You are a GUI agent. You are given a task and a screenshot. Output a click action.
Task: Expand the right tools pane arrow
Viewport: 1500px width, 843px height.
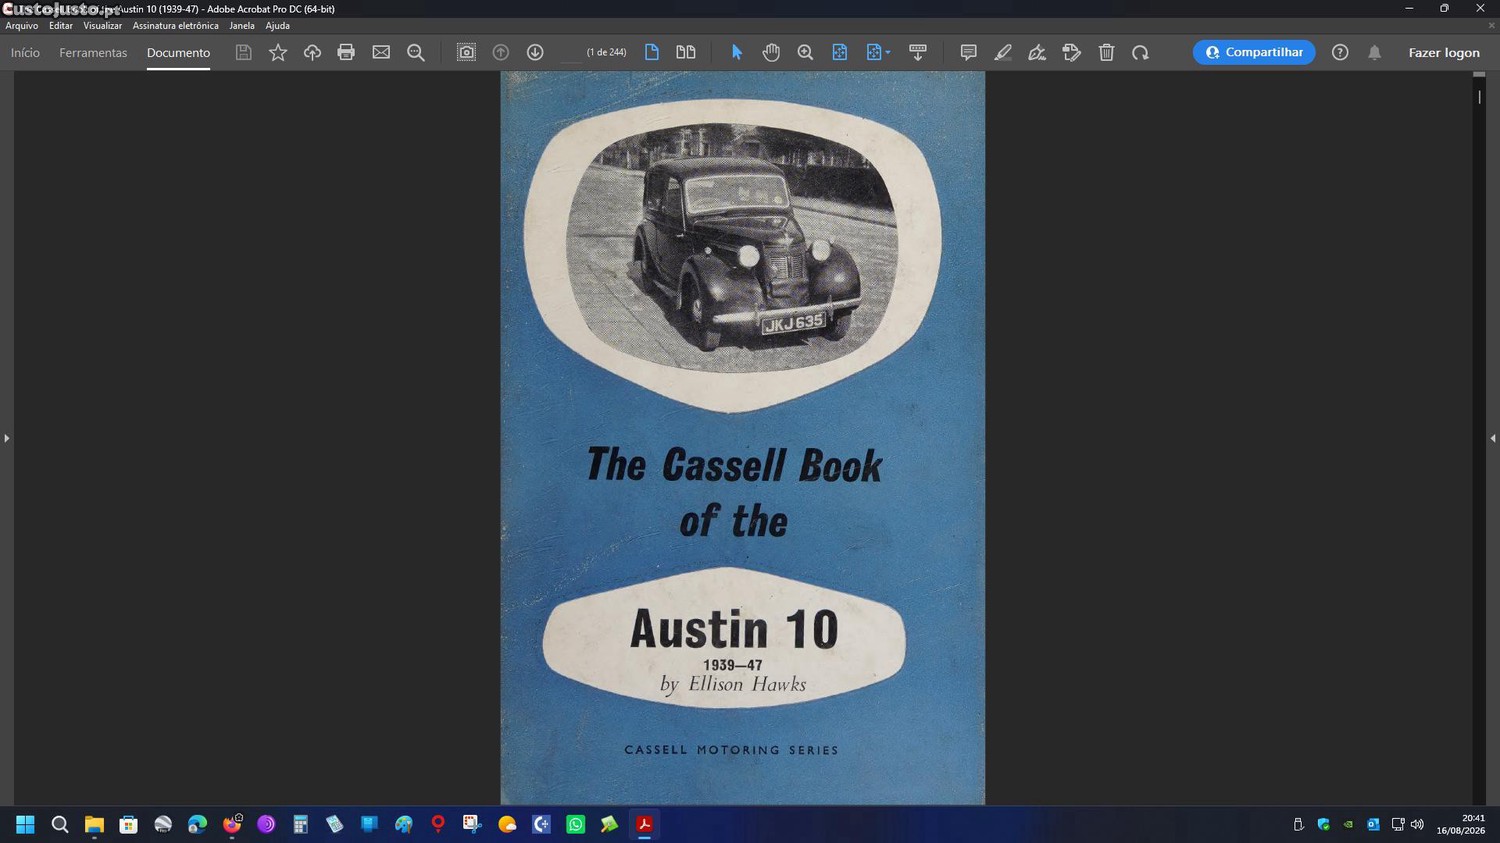point(1493,438)
